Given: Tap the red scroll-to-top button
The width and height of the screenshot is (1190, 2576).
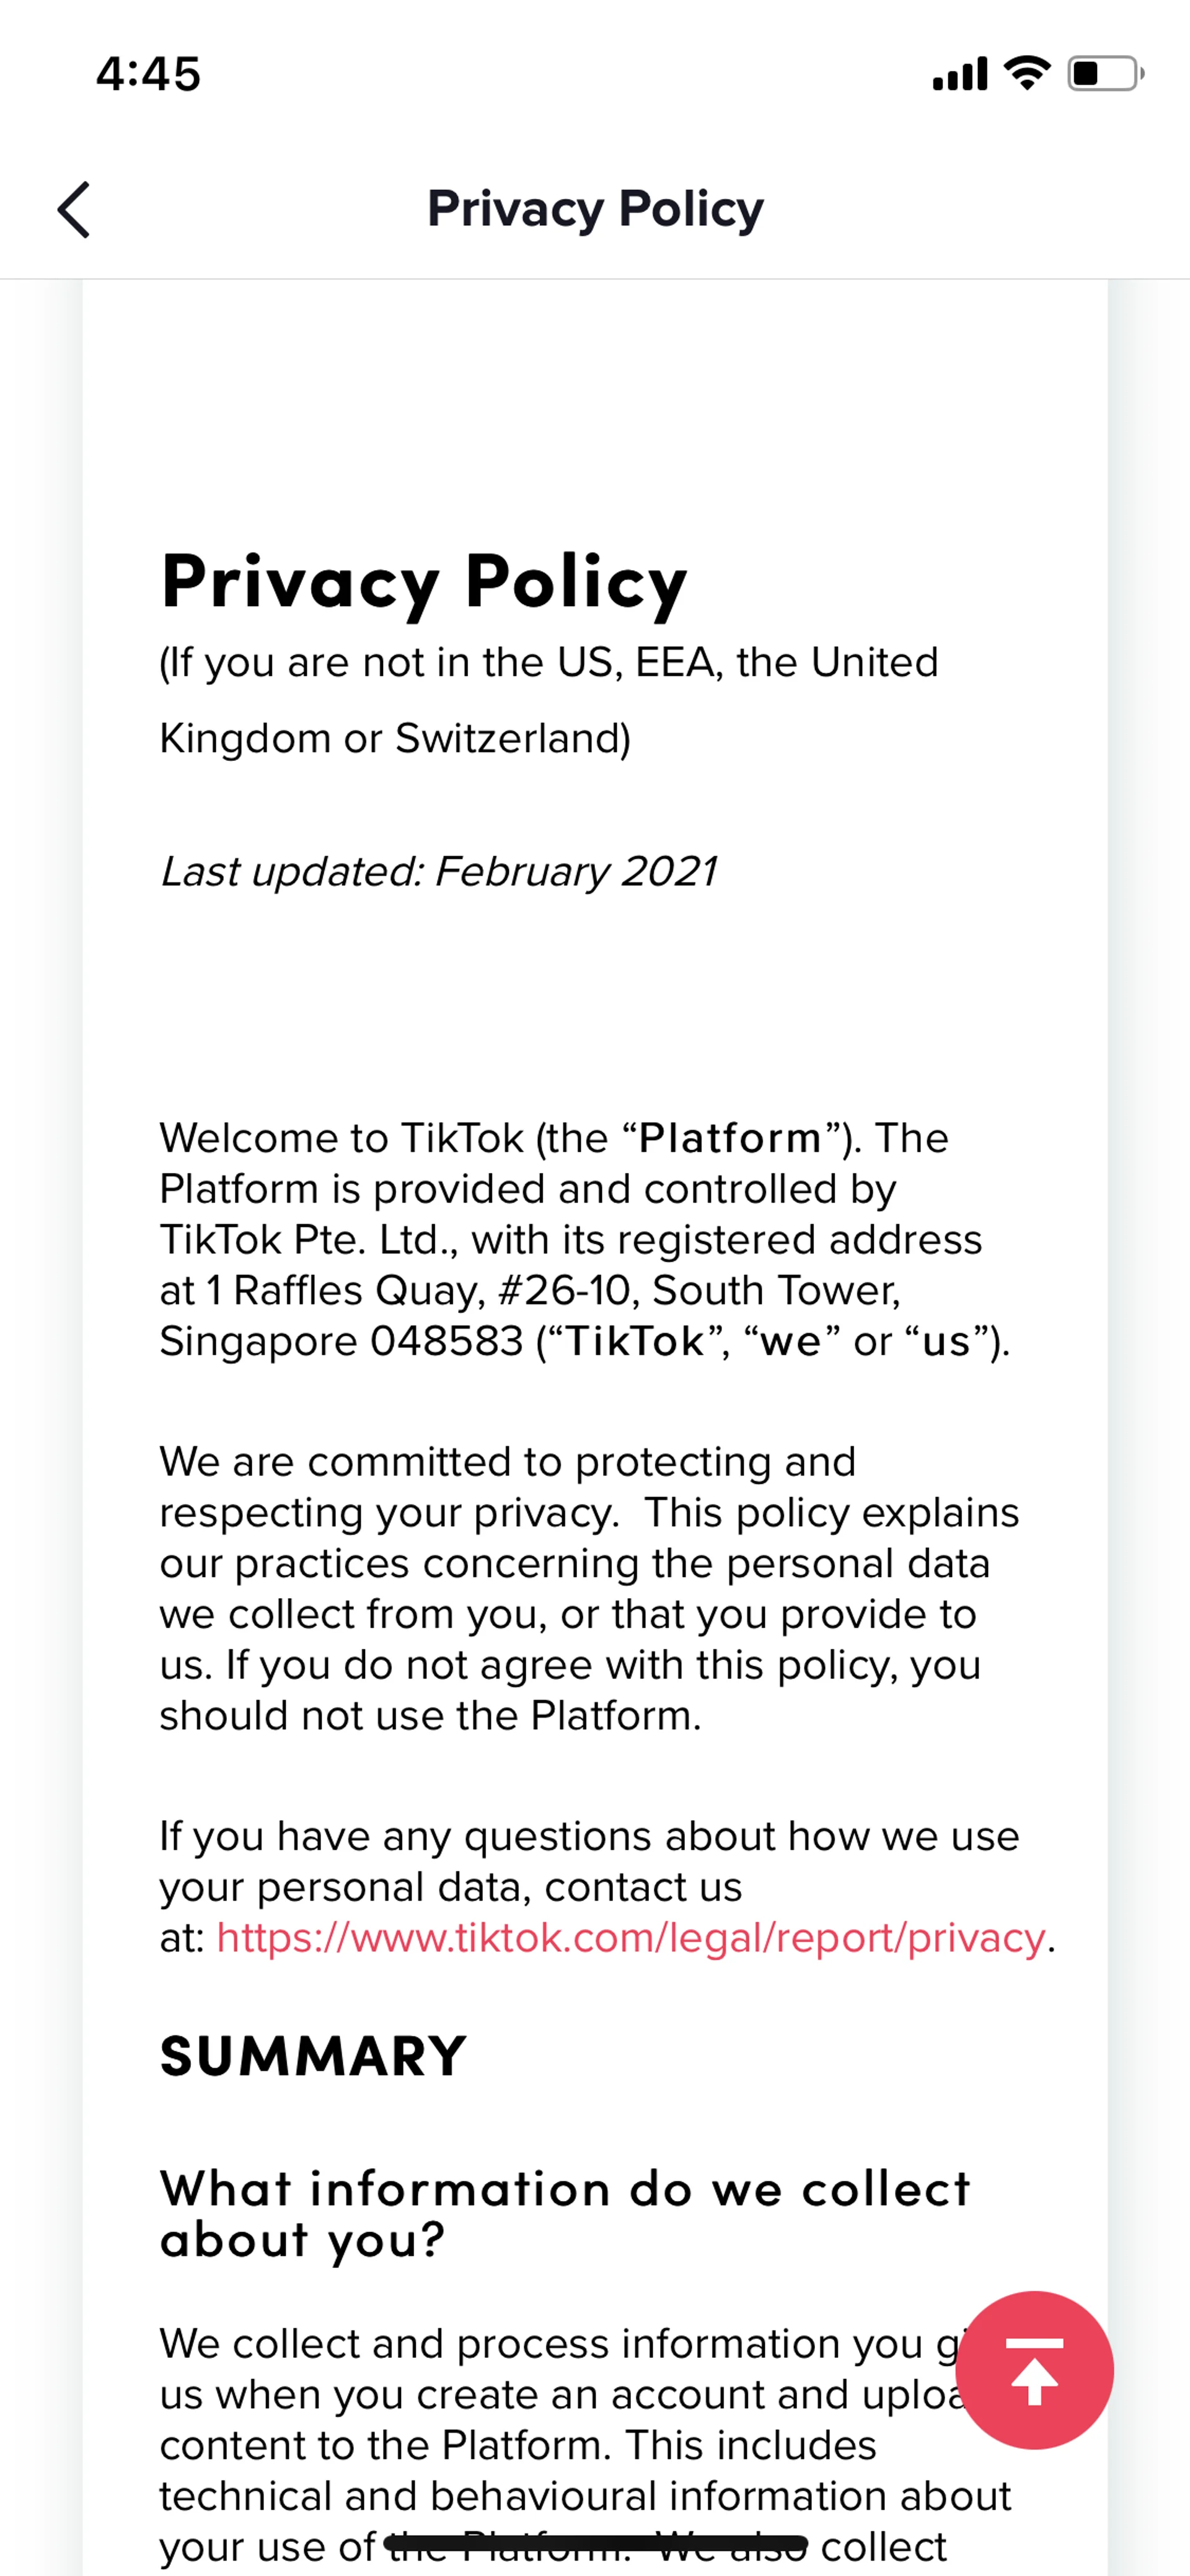Looking at the screenshot, I should point(1034,2369).
